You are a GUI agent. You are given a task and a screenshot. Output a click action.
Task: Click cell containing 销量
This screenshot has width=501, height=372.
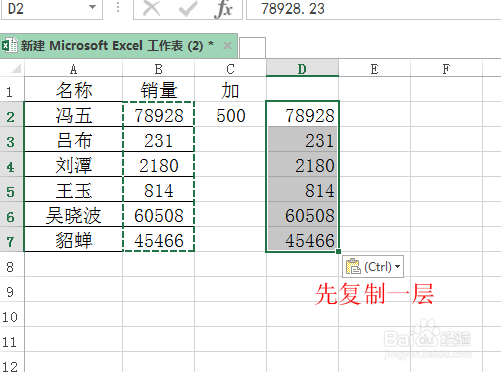pos(159,89)
